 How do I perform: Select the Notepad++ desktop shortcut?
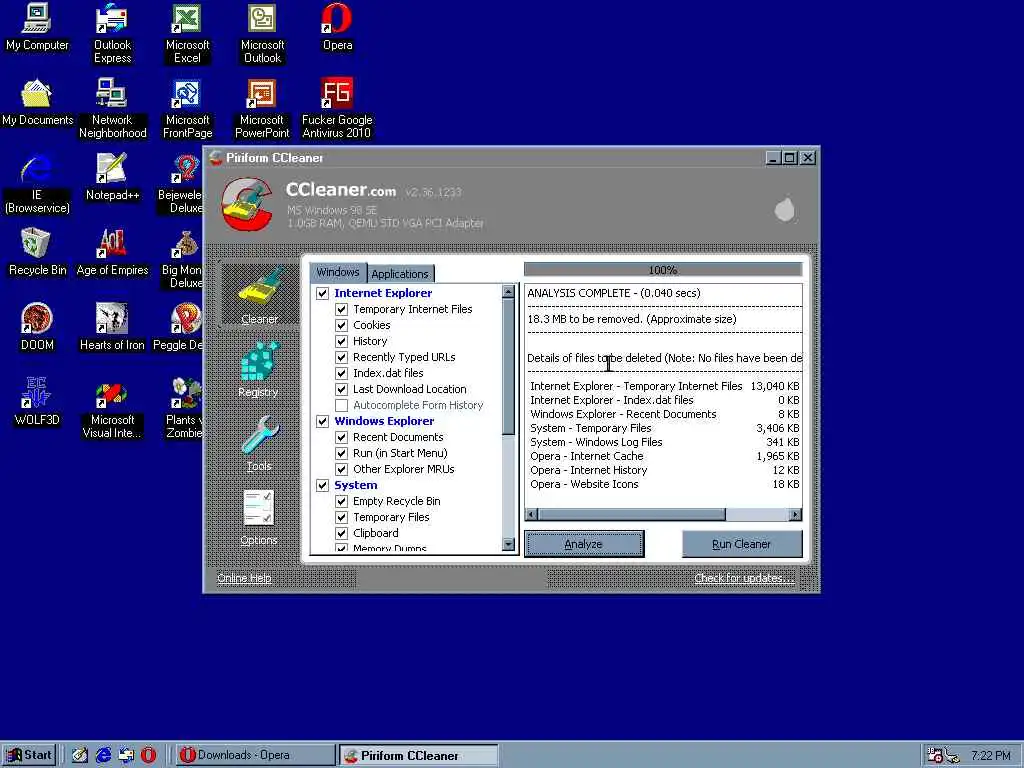(112, 177)
